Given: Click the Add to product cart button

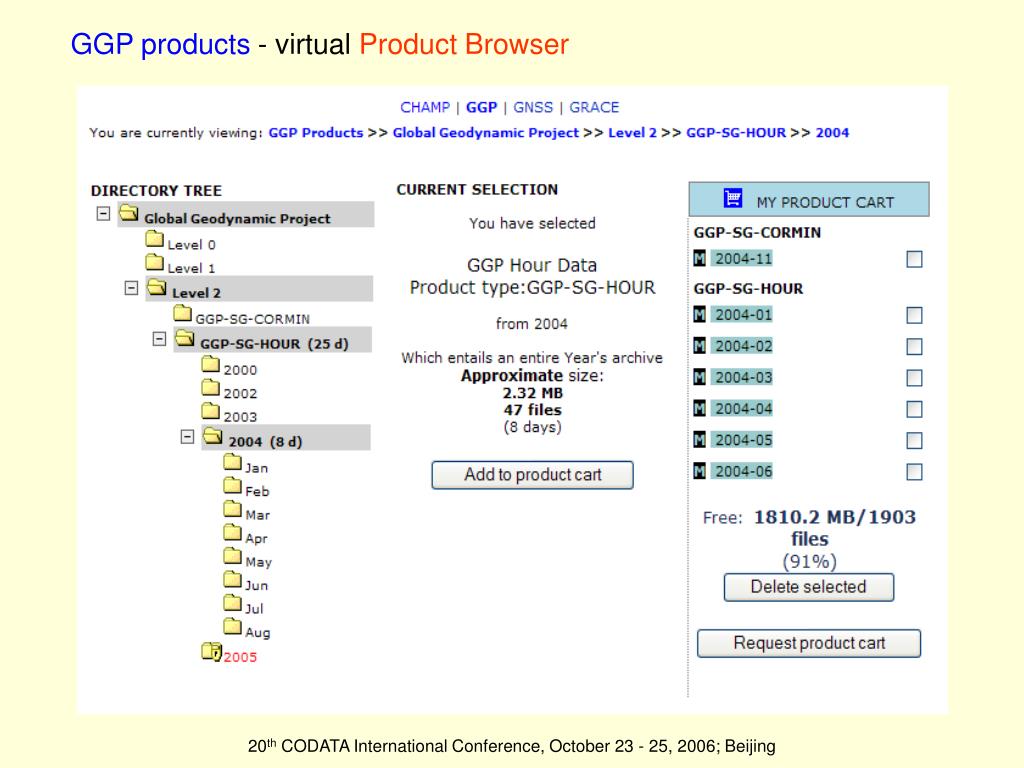Looking at the screenshot, I should [x=532, y=475].
